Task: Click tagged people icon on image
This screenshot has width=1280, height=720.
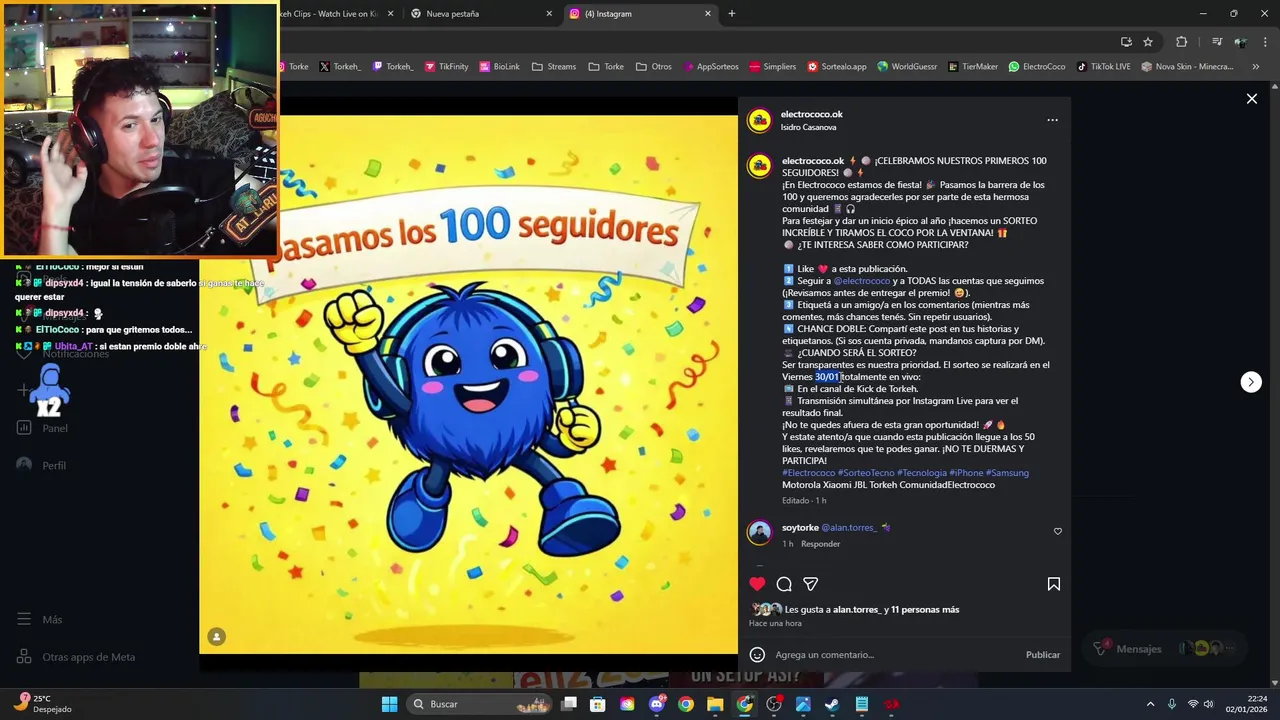Action: [216, 637]
